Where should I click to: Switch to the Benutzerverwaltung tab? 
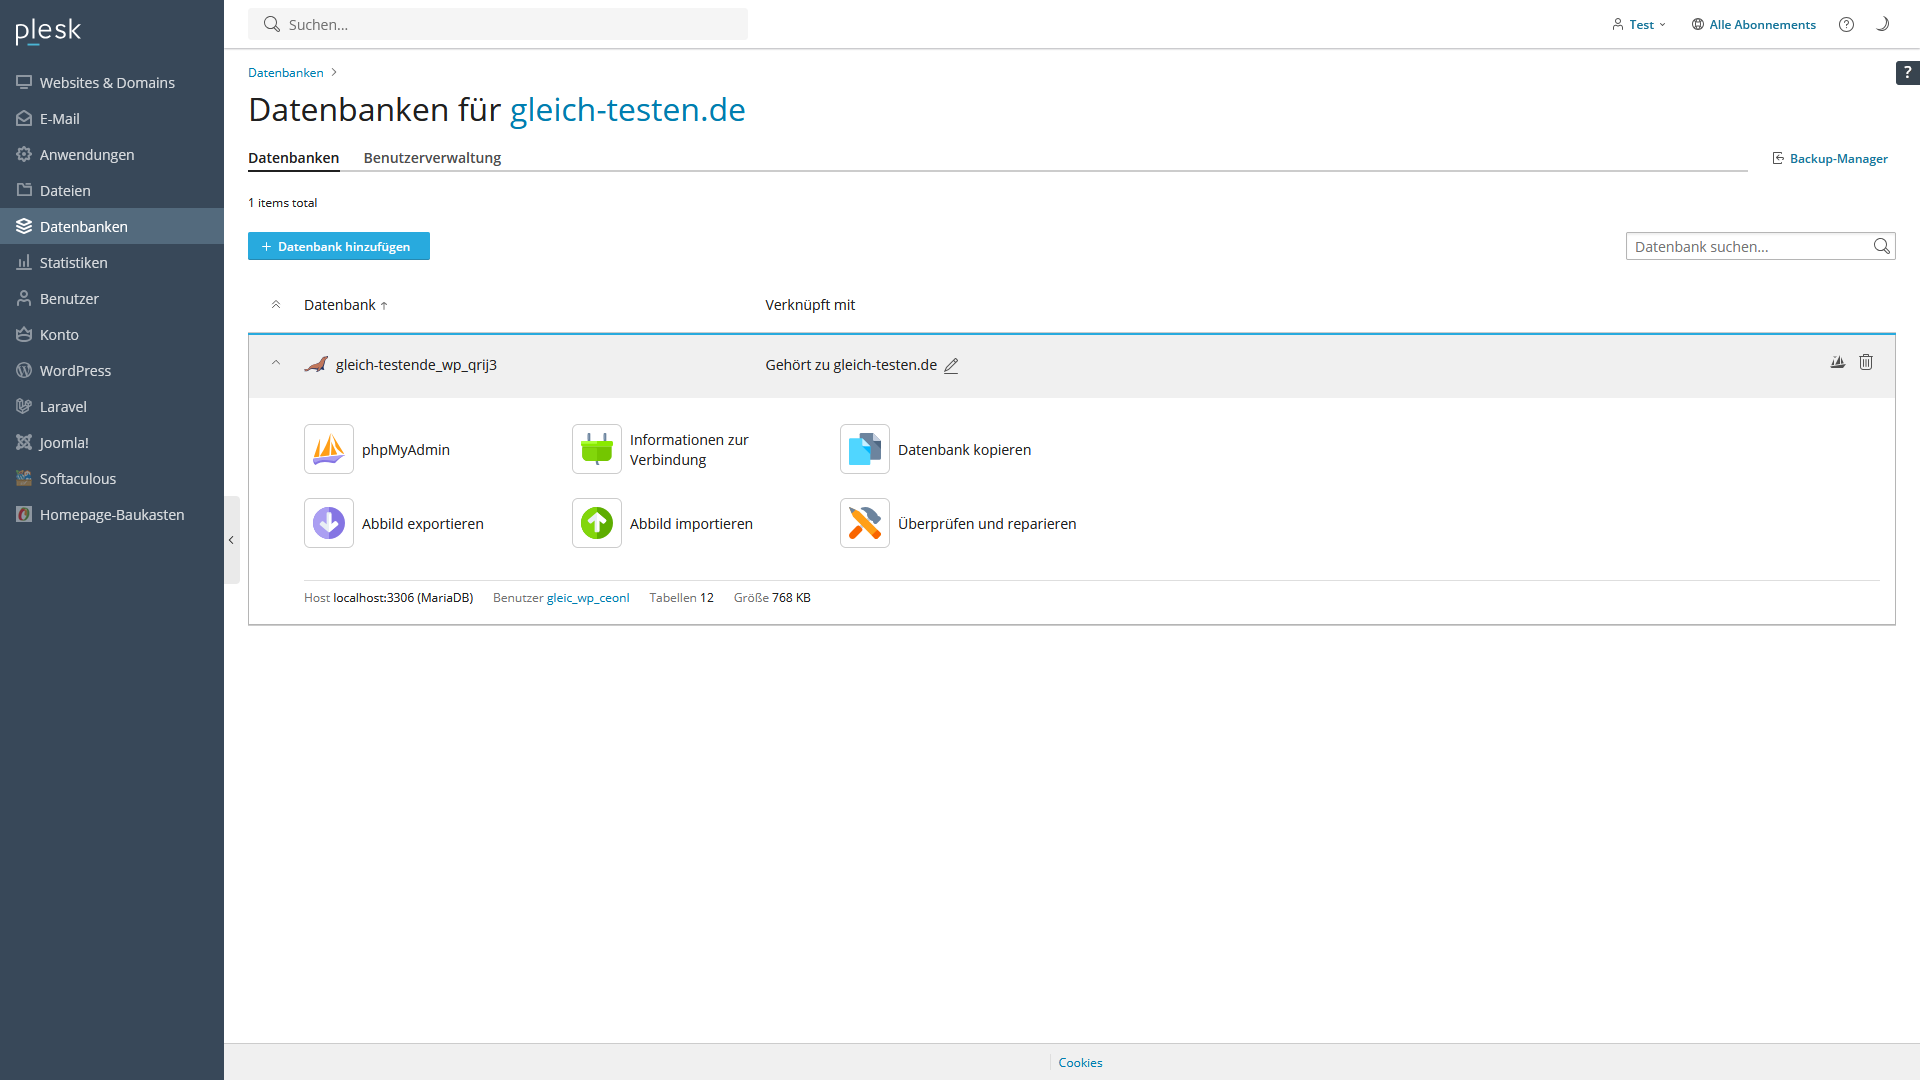click(x=432, y=158)
